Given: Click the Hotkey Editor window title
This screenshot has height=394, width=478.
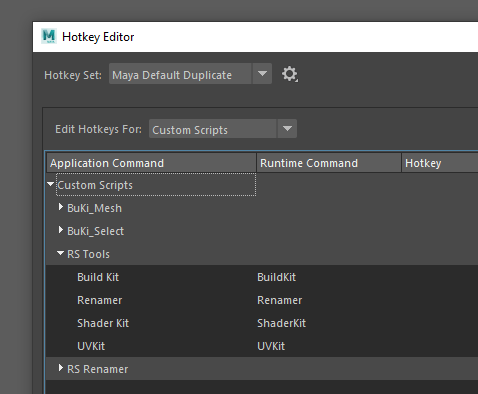Looking at the screenshot, I should pyautogui.click(x=98, y=37).
